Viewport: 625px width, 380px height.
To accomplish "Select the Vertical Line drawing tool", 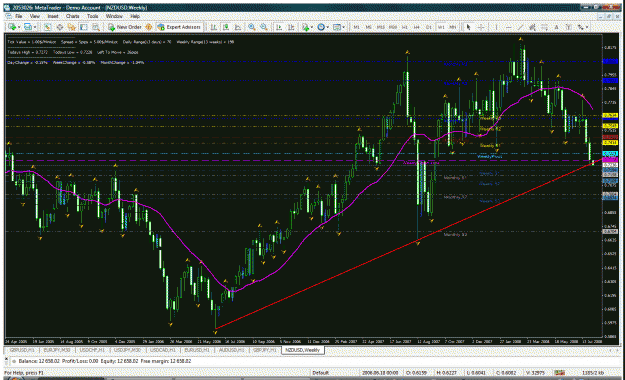I will pyautogui.click(x=497, y=27).
